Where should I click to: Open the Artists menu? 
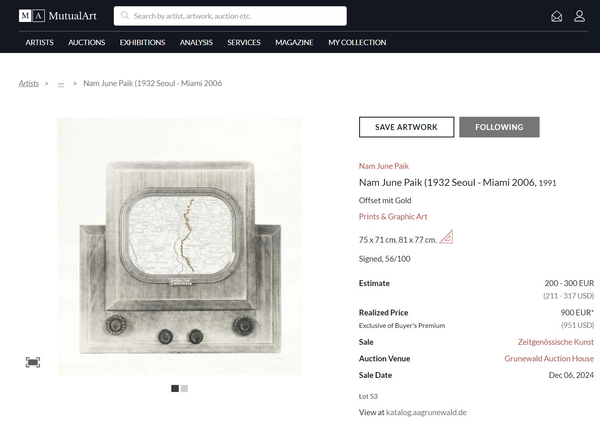pyautogui.click(x=40, y=42)
